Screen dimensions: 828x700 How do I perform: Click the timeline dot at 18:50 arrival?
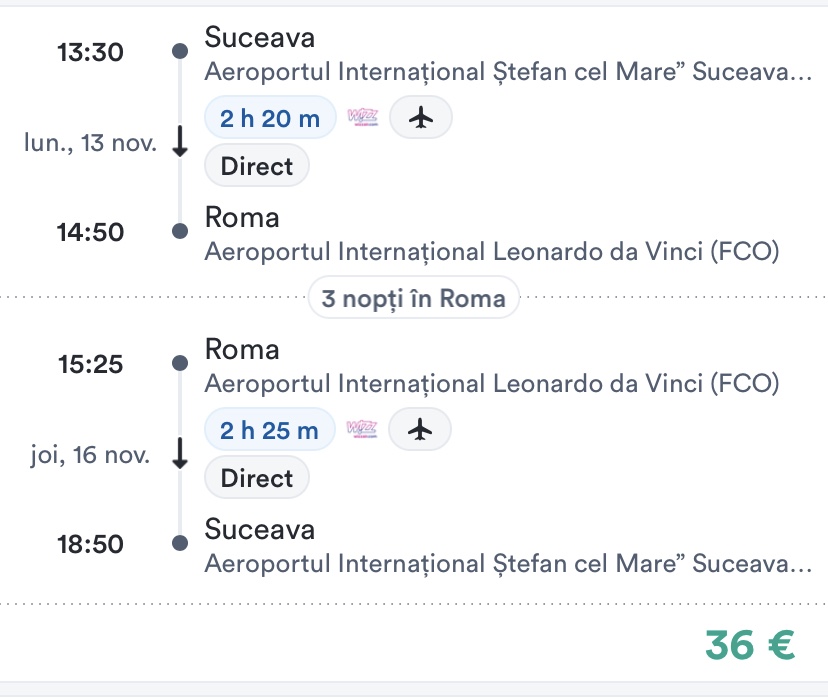tap(180, 543)
